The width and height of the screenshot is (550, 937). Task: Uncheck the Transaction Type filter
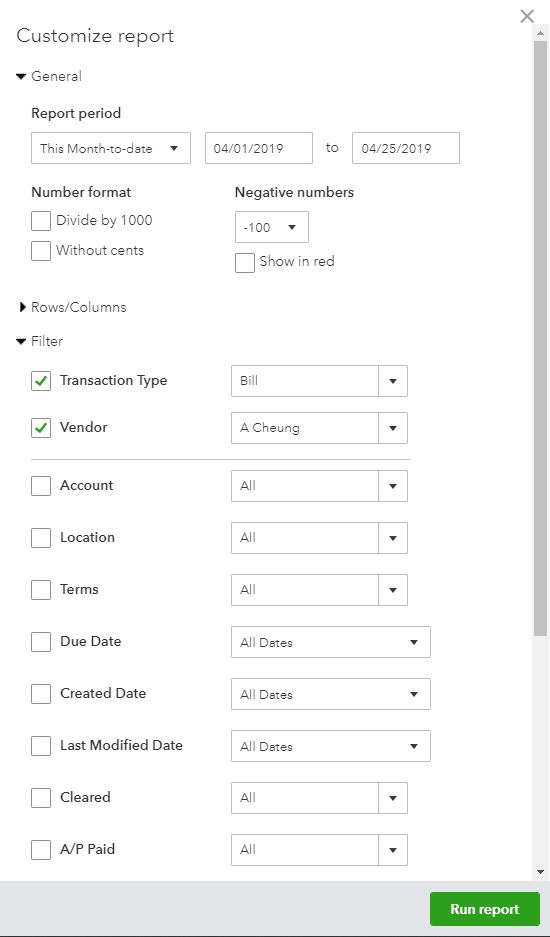[41, 381]
